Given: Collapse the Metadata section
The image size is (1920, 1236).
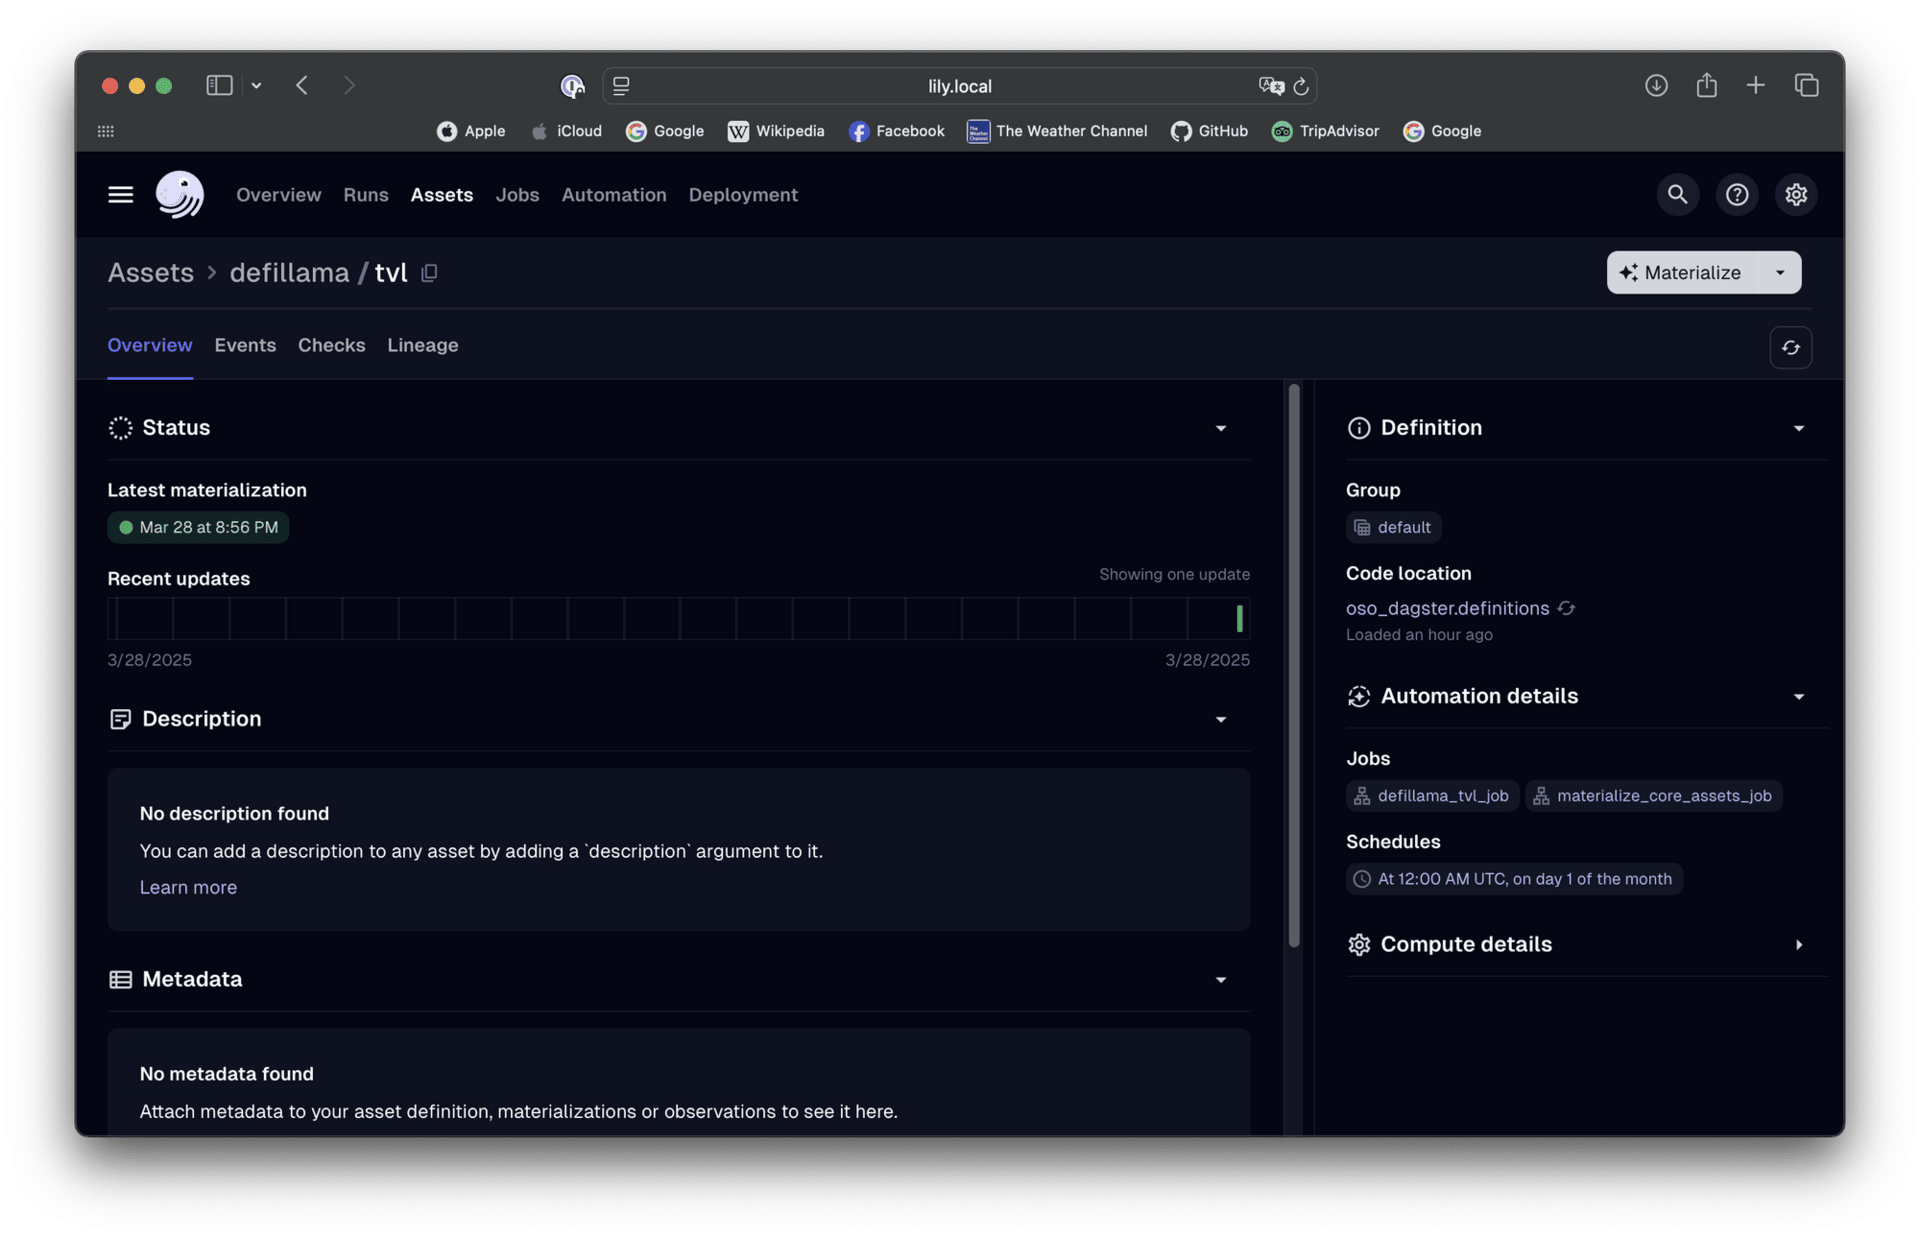Looking at the screenshot, I should pos(1220,979).
